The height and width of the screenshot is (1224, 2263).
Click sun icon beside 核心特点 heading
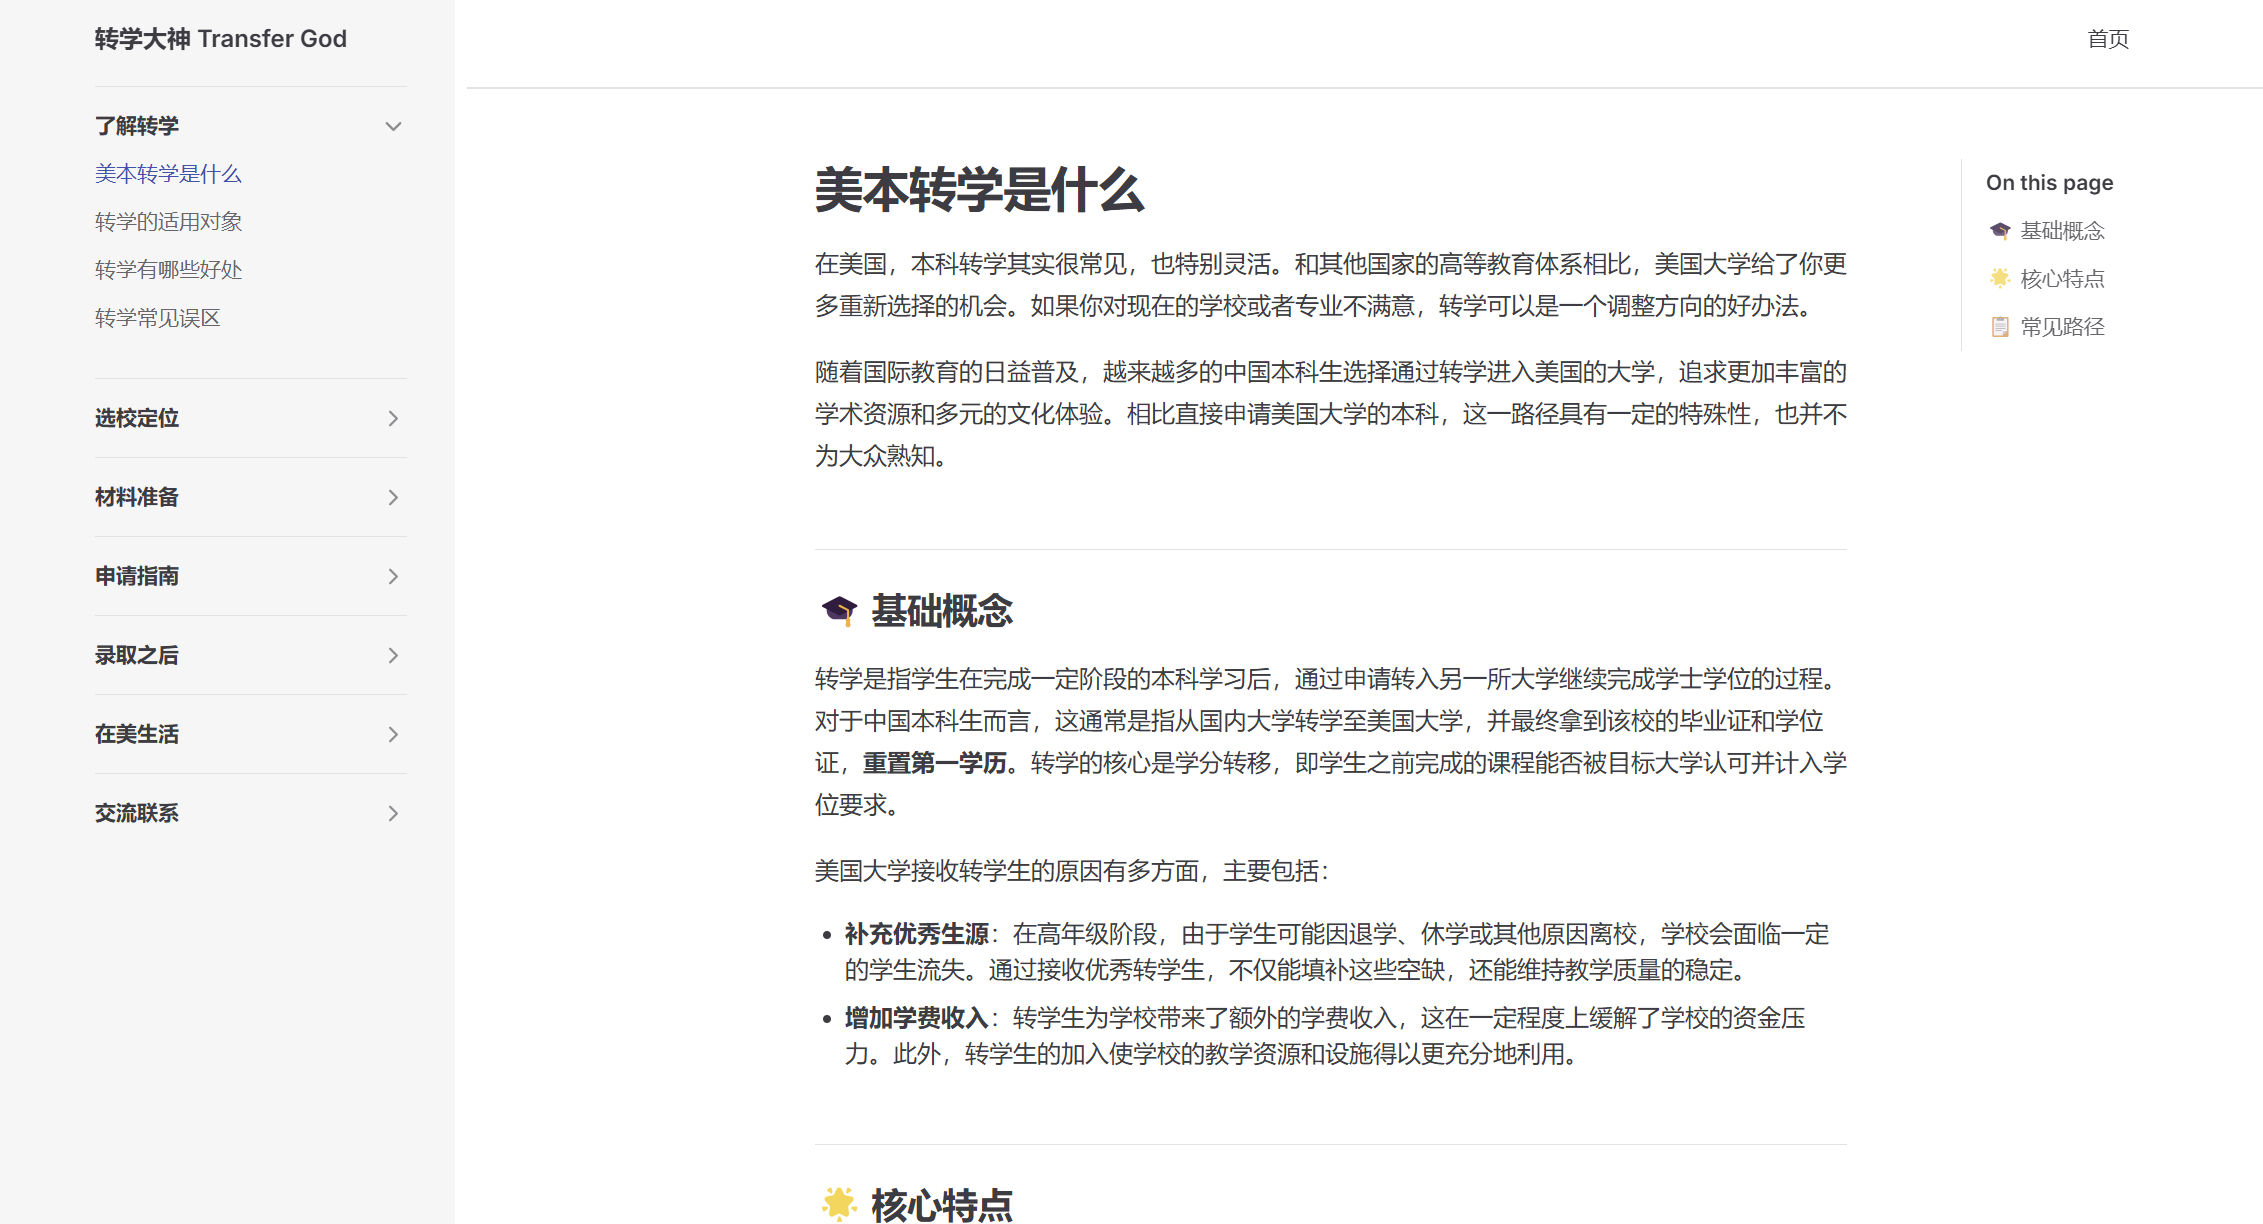coord(838,1203)
